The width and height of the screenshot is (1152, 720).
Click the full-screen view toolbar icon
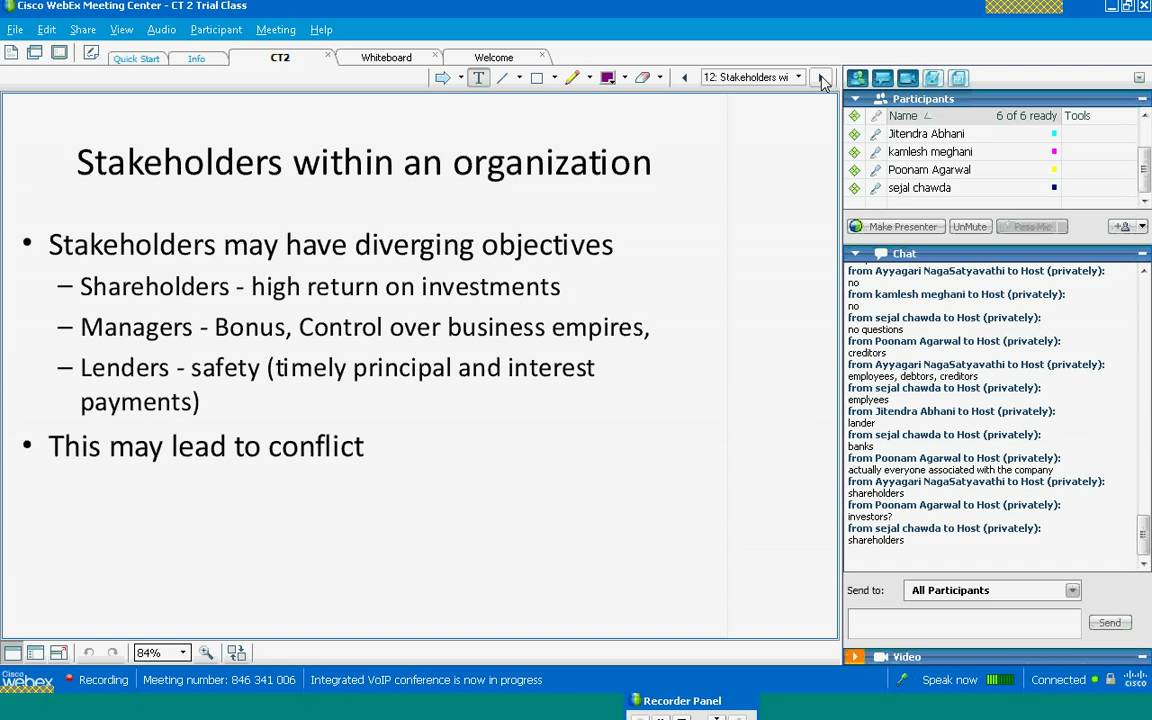point(59,52)
